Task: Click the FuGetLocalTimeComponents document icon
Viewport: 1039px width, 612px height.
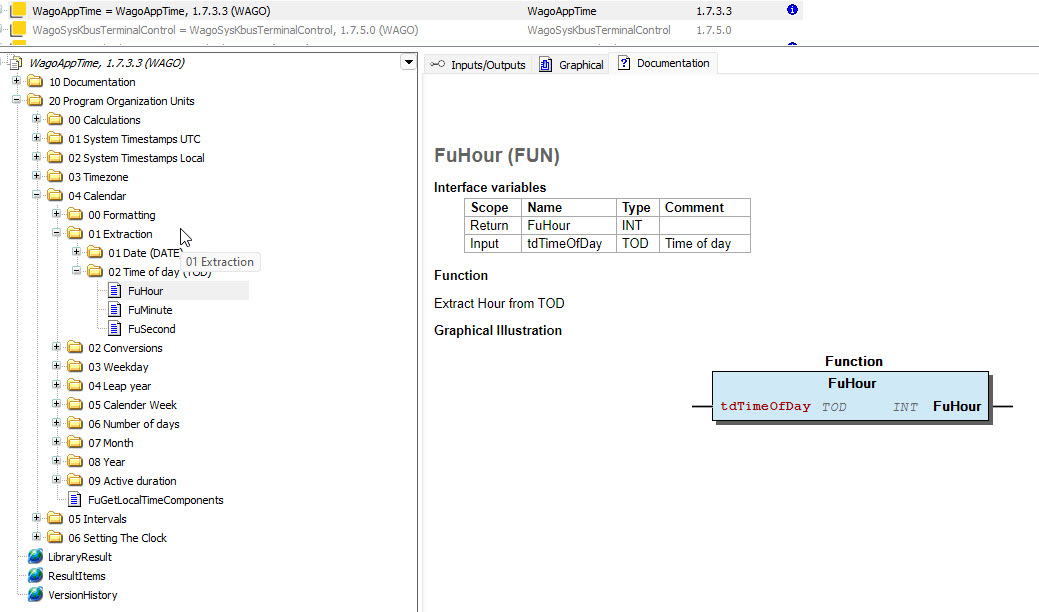Action: (x=75, y=500)
